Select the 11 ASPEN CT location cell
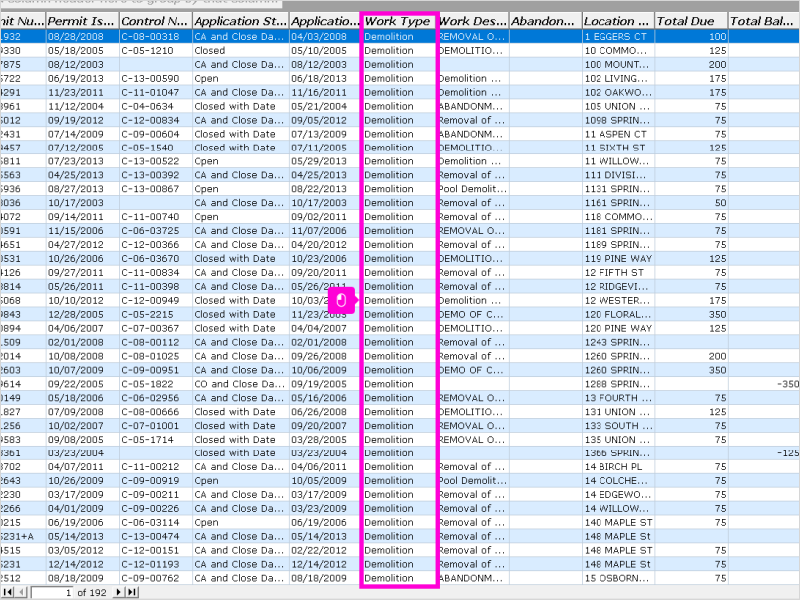The width and height of the screenshot is (800, 600). pos(618,134)
